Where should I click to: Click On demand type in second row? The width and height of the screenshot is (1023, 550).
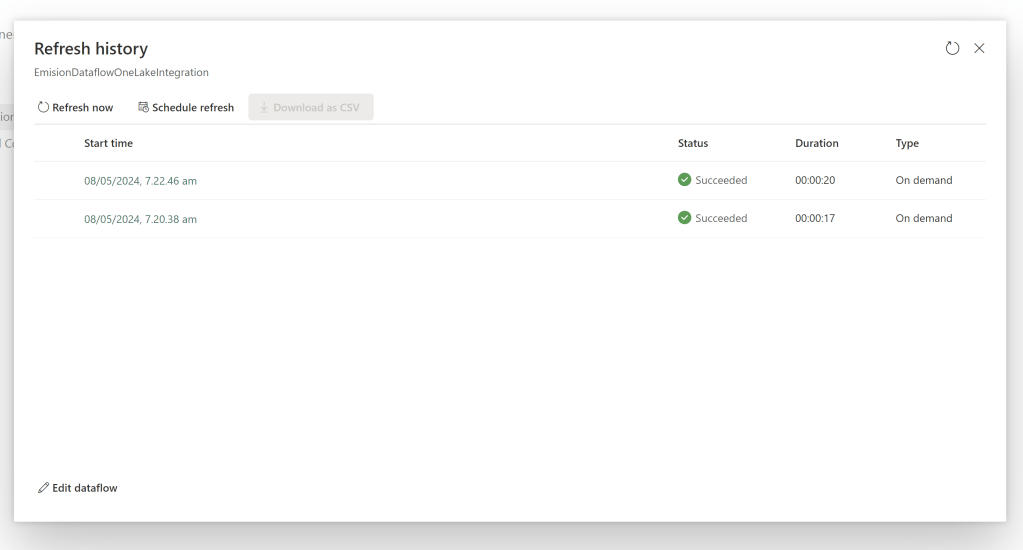923,219
